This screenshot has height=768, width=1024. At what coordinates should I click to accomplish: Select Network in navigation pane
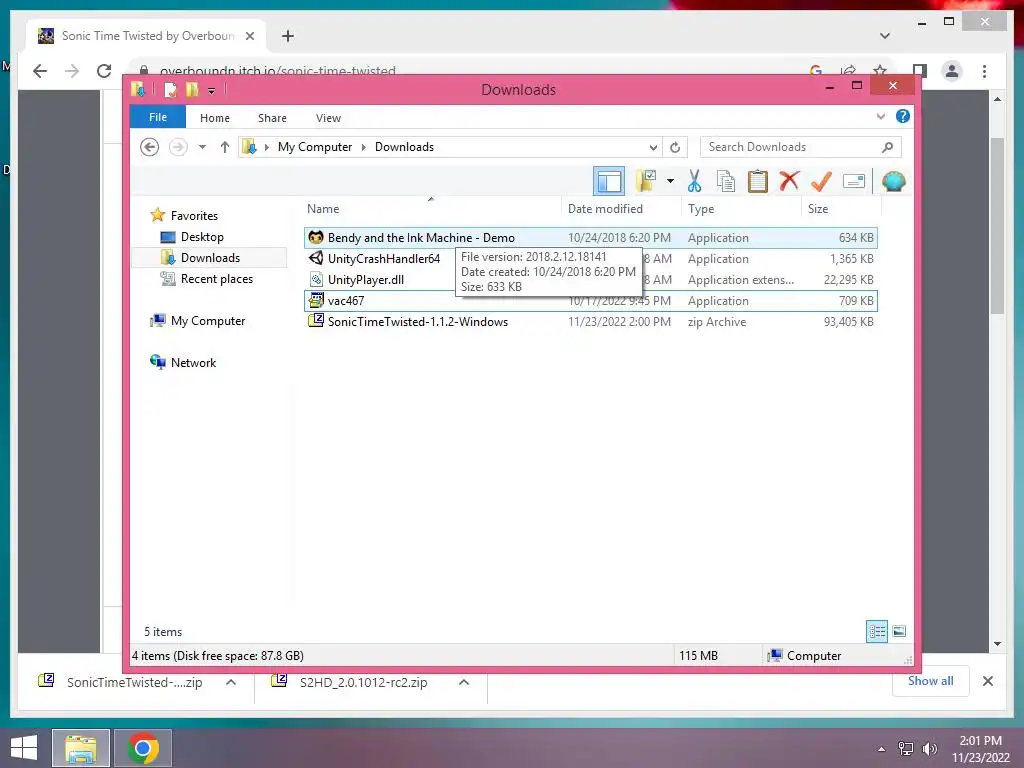pyautogui.click(x=193, y=362)
